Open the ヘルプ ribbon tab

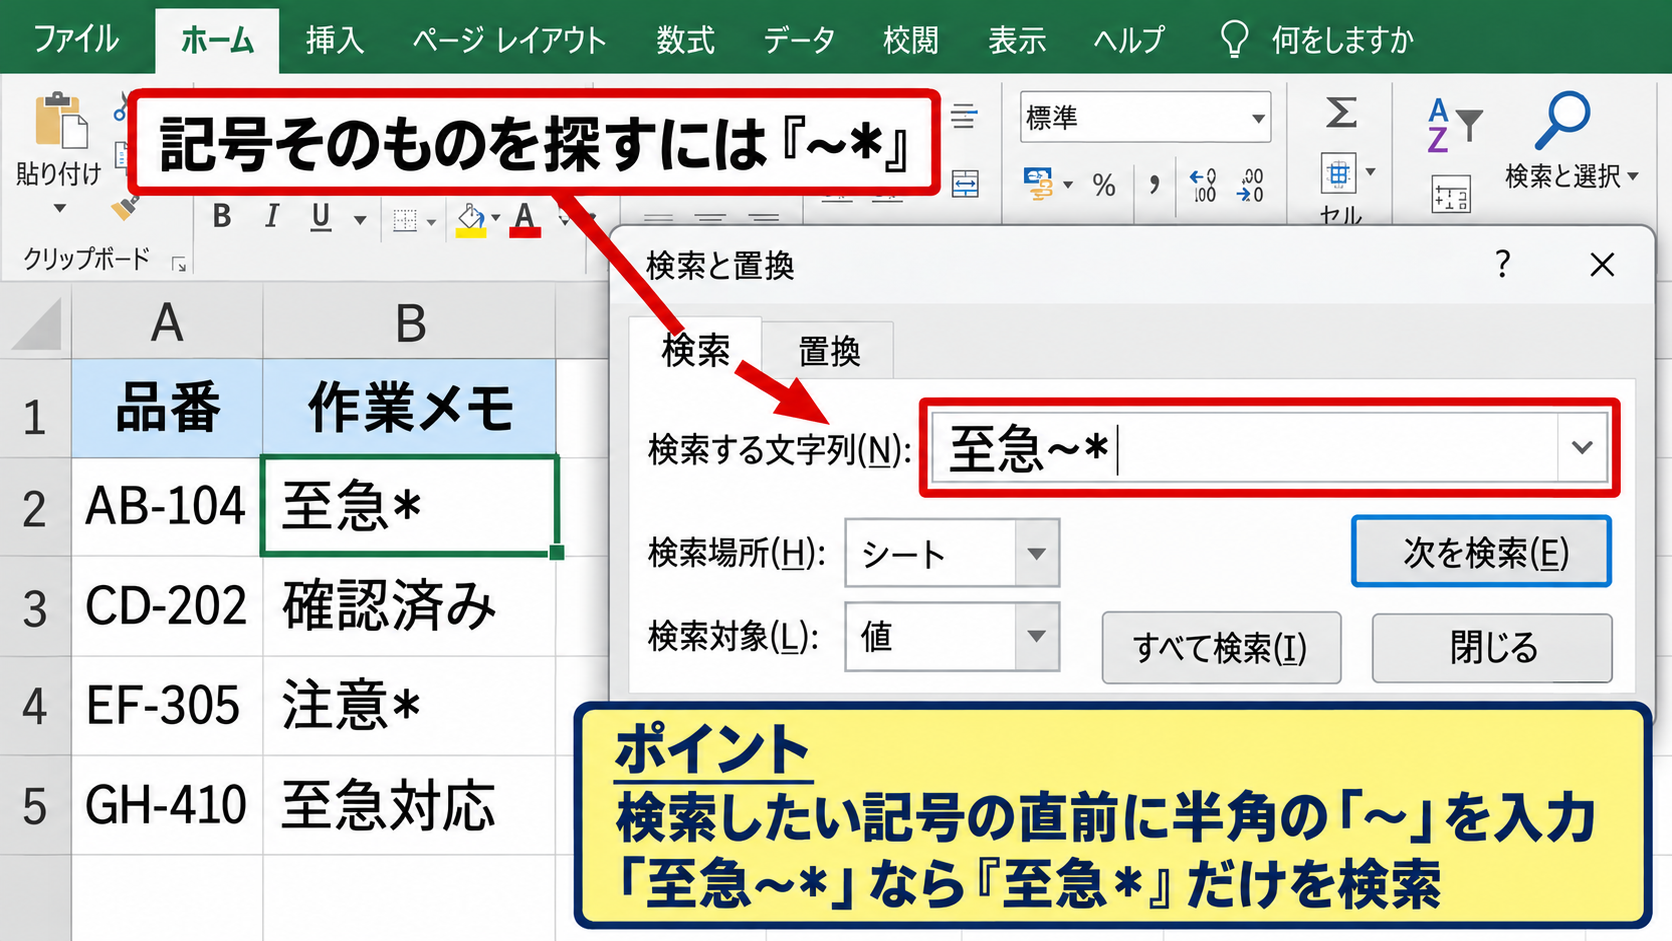(1129, 40)
